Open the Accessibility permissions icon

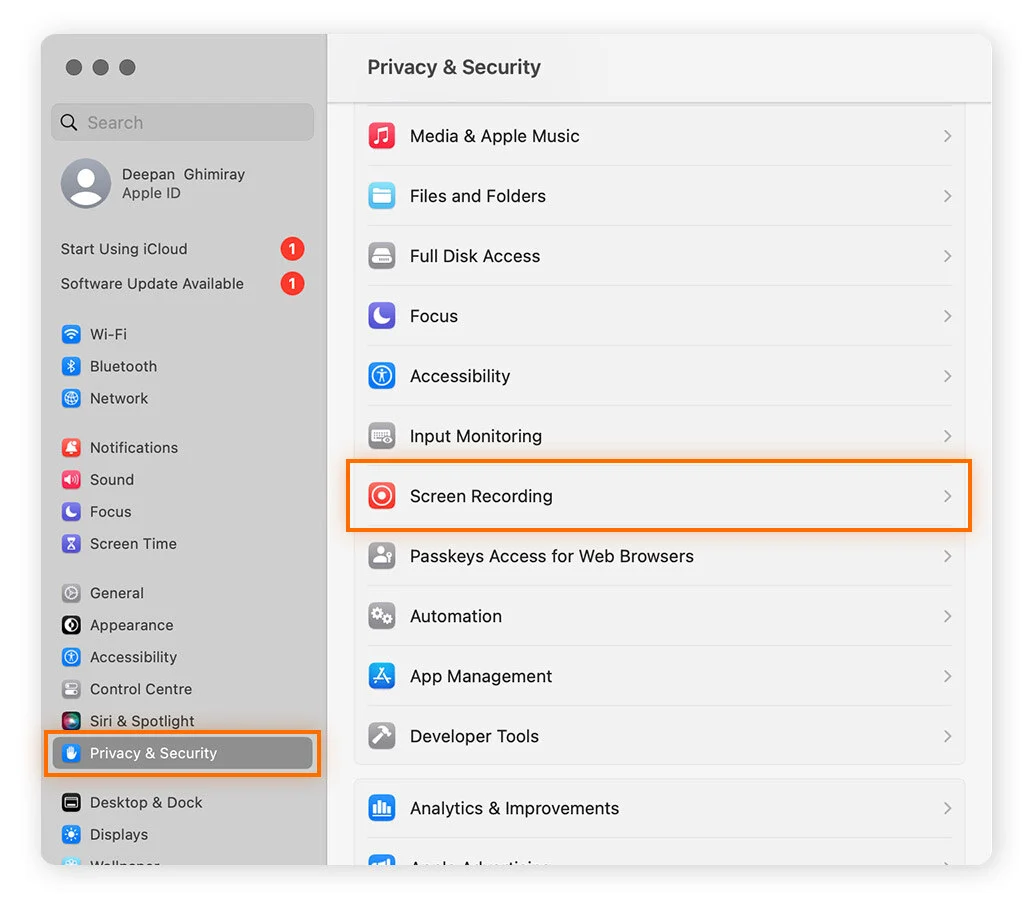pyautogui.click(x=381, y=376)
